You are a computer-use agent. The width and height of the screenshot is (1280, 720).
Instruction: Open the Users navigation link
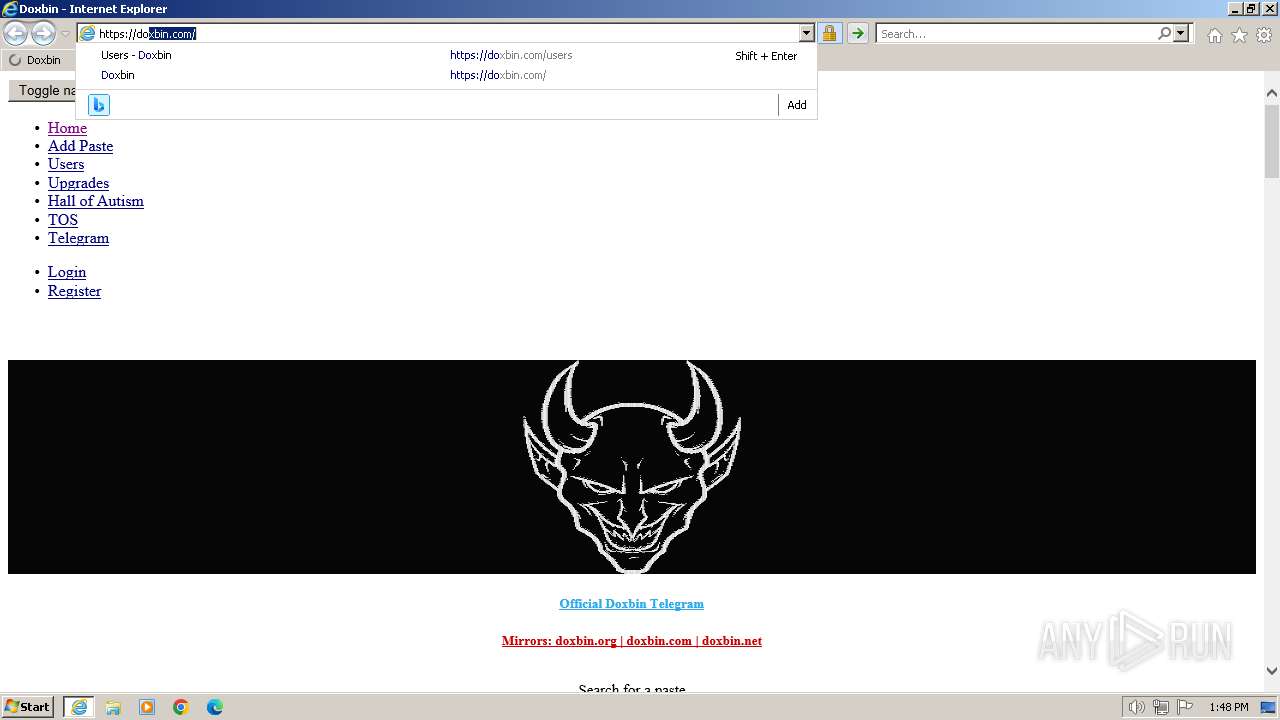(66, 164)
